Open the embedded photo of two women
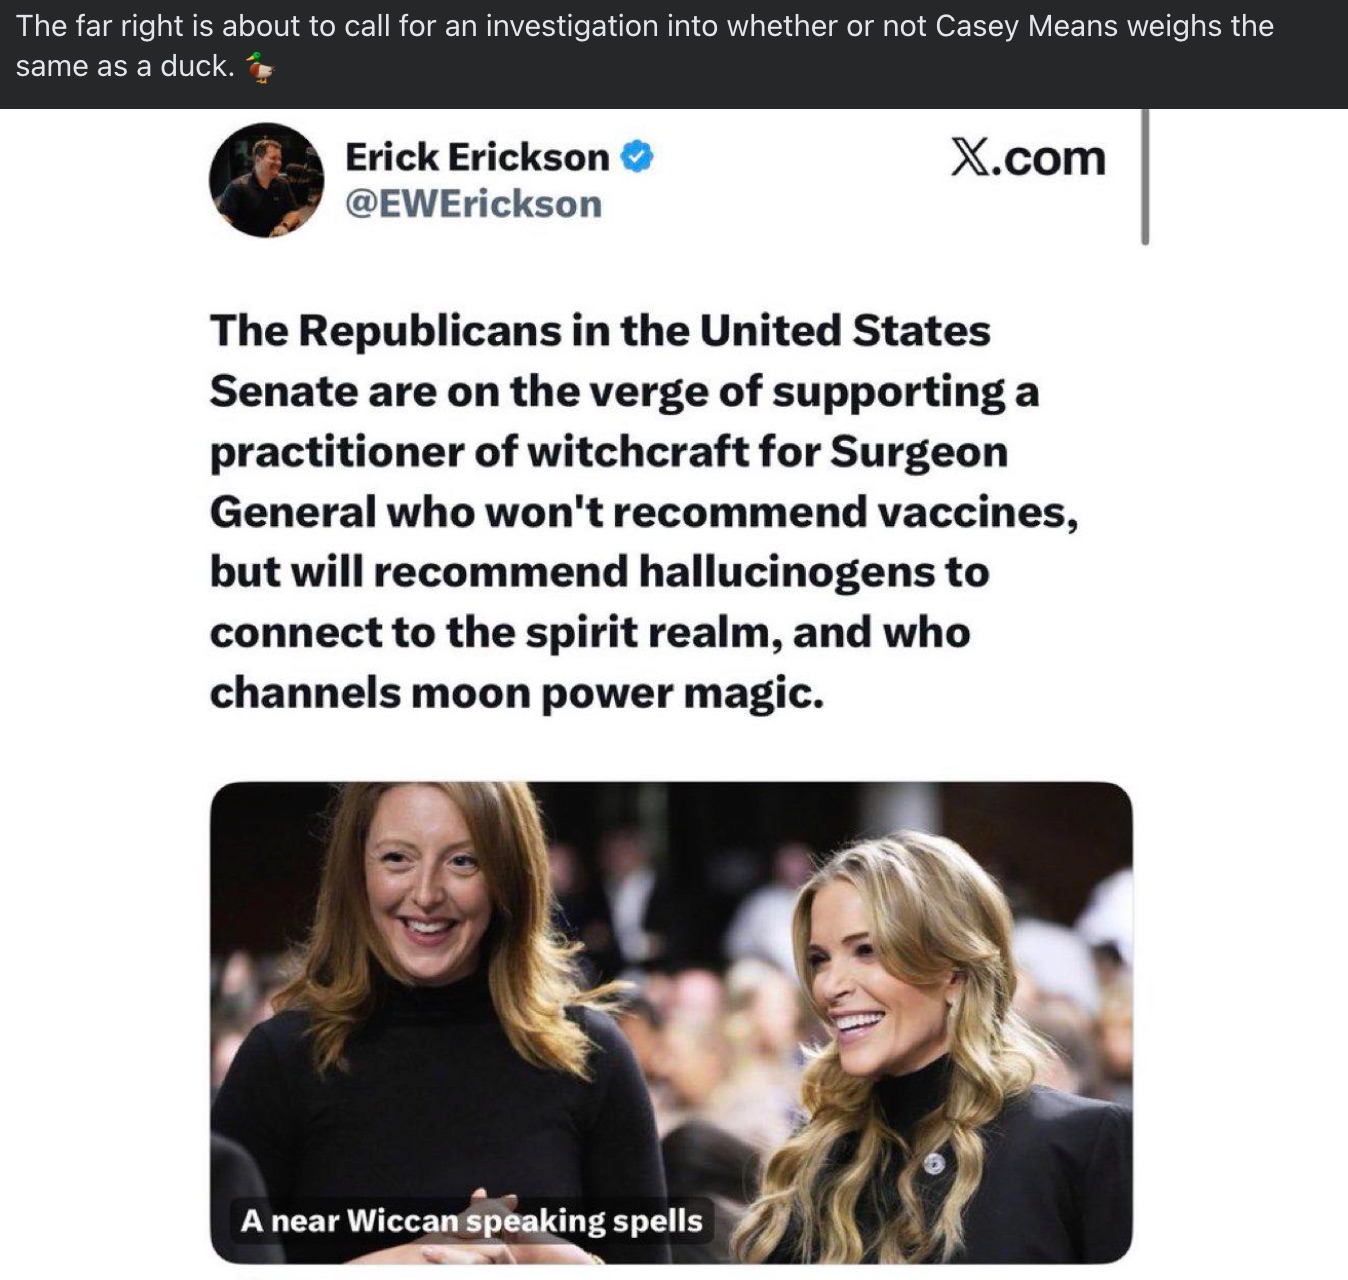This screenshot has height=1280, width=1348. [671, 1023]
